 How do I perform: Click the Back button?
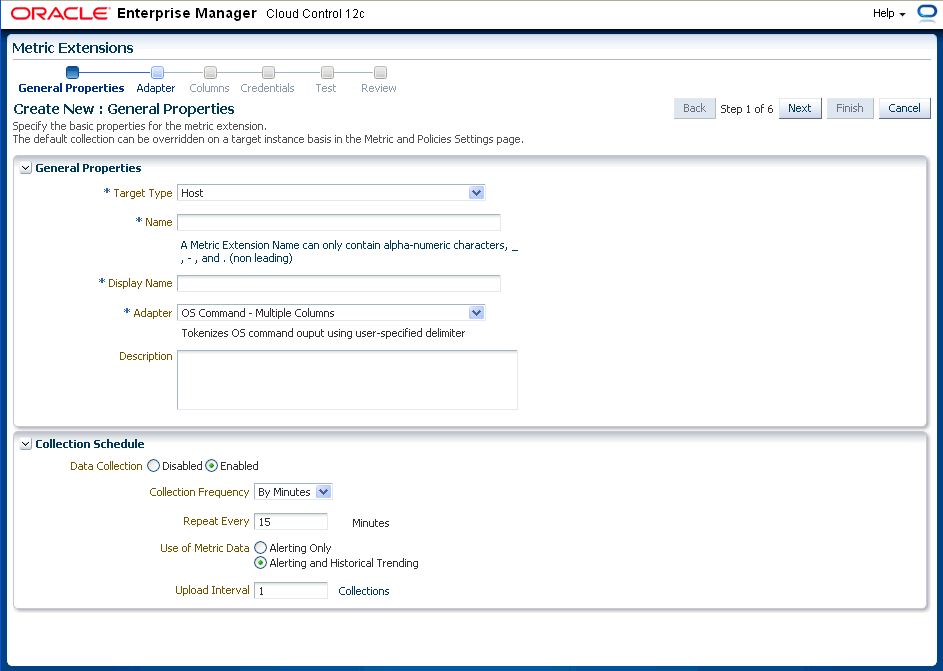click(695, 108)
